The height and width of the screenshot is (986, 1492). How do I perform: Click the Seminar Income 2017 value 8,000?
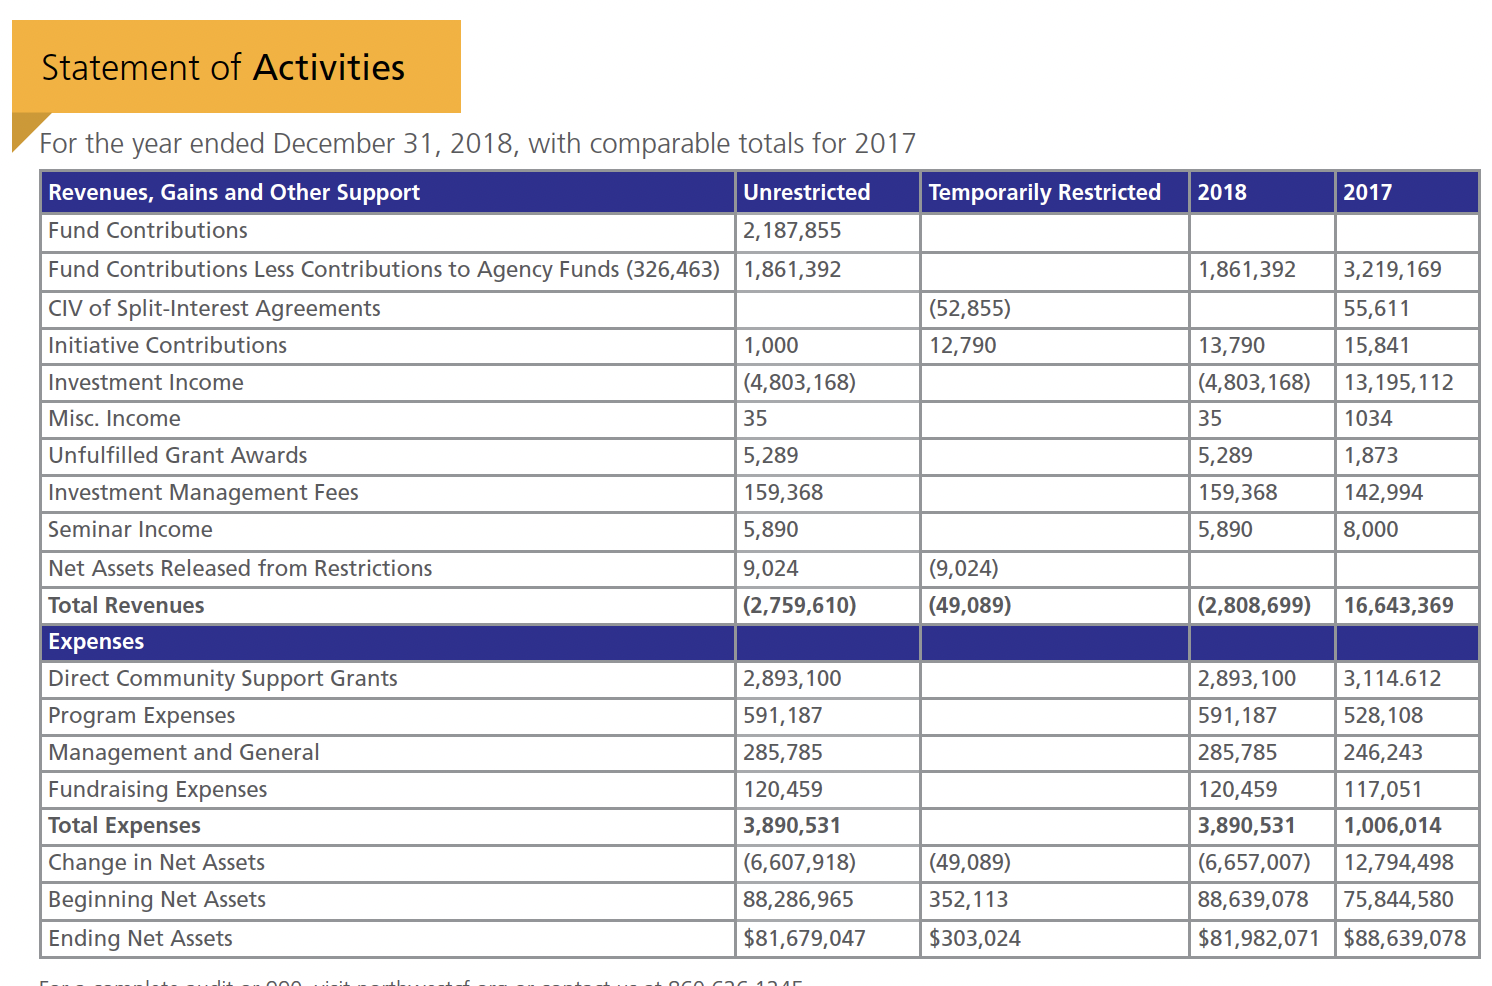(x=1370, y=530)
